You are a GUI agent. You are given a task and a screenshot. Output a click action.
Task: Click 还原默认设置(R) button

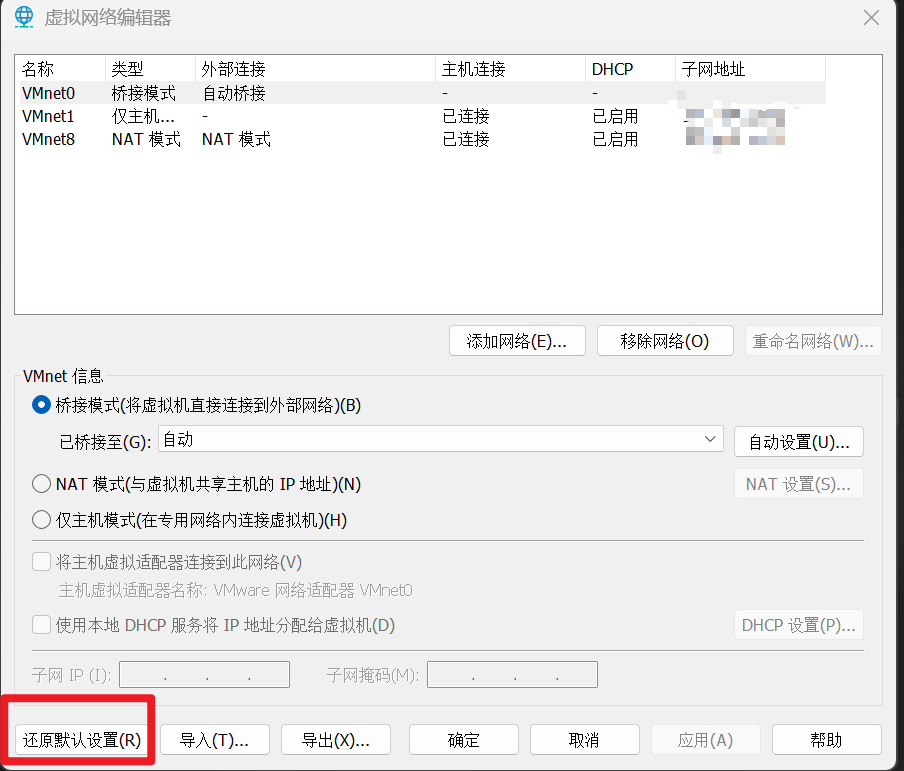[82, 740]
